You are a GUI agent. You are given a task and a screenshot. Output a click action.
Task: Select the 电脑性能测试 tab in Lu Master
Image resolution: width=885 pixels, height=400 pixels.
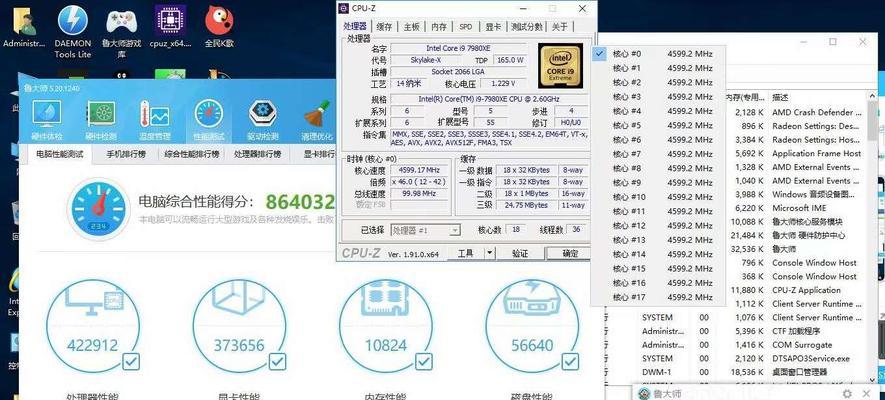[x=60, y=154]
